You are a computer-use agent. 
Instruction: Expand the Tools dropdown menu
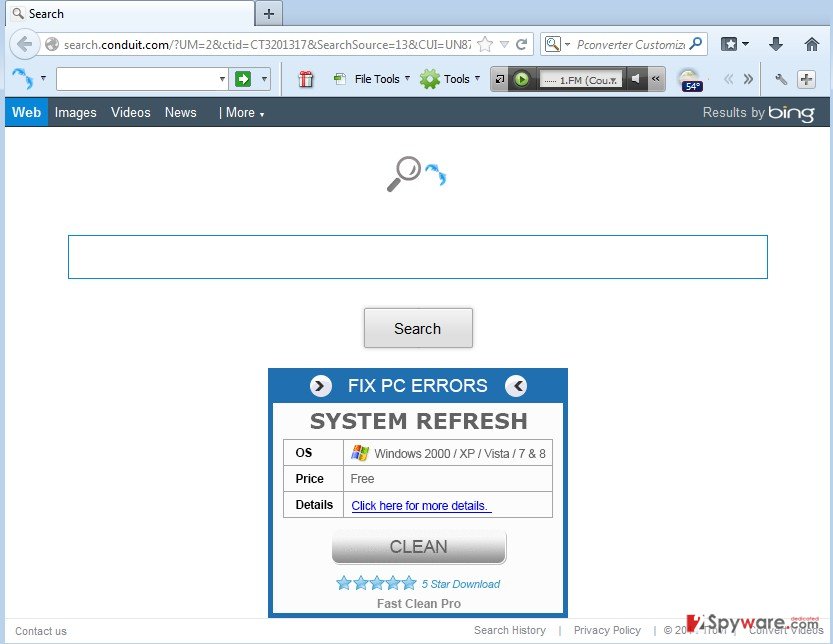477,79
